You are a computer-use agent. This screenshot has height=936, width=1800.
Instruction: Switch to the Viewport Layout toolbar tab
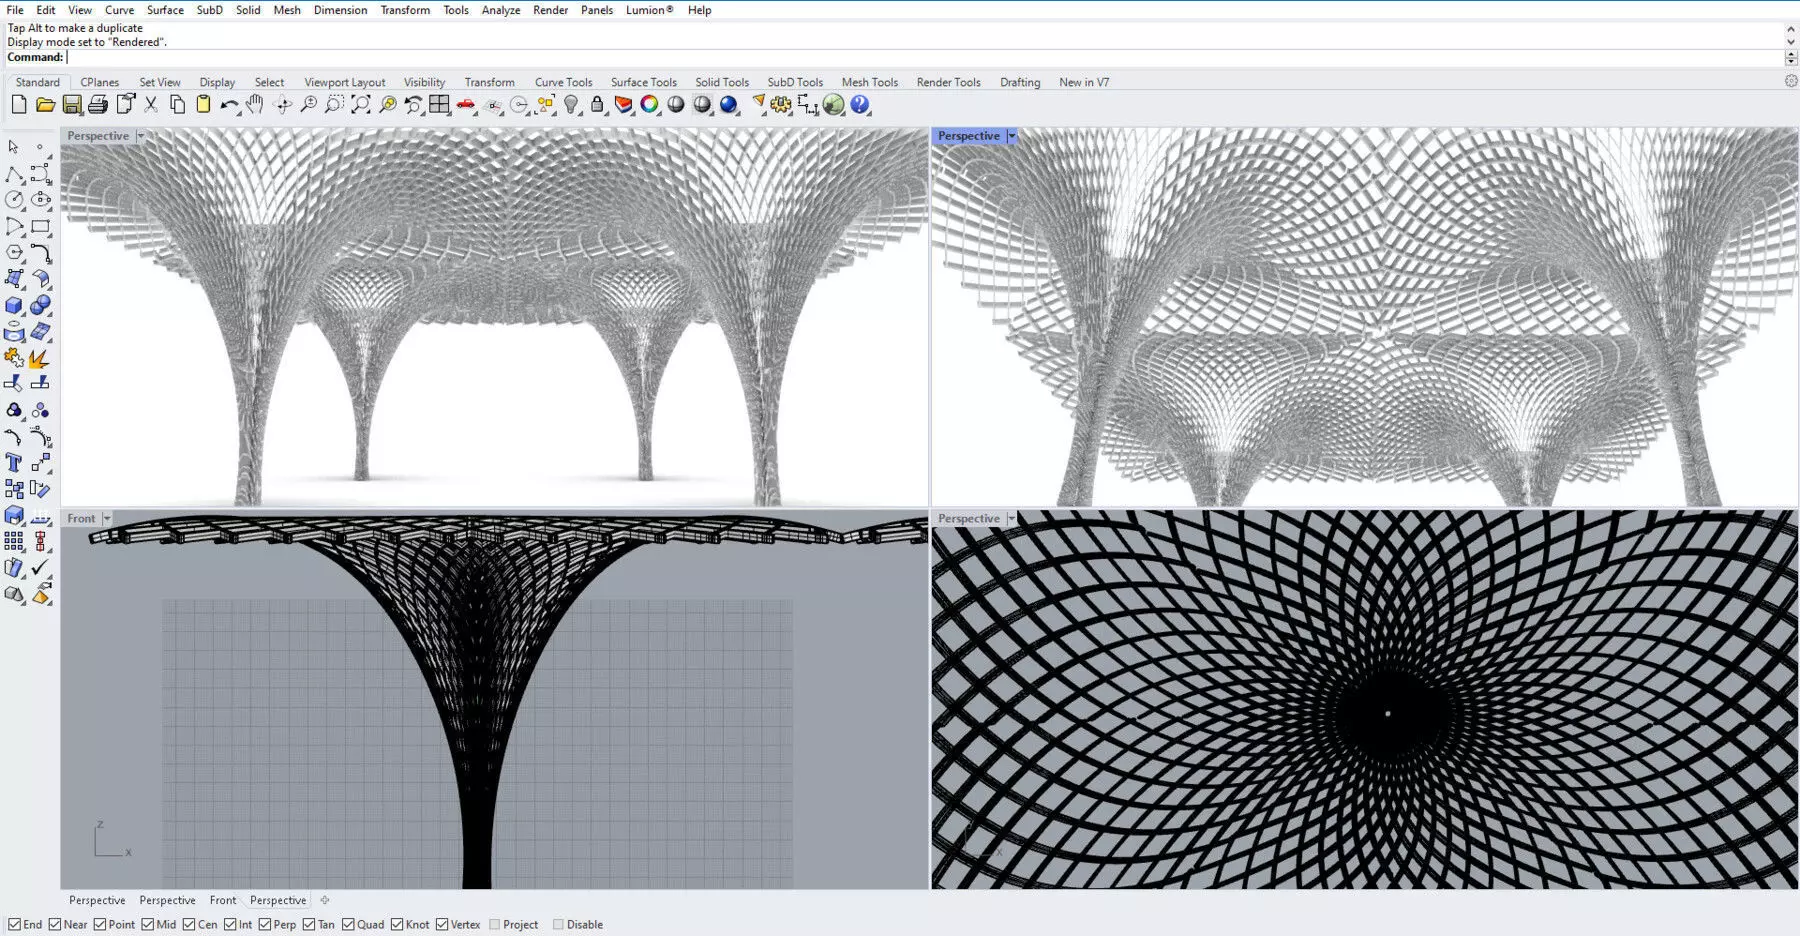(345, 82)
